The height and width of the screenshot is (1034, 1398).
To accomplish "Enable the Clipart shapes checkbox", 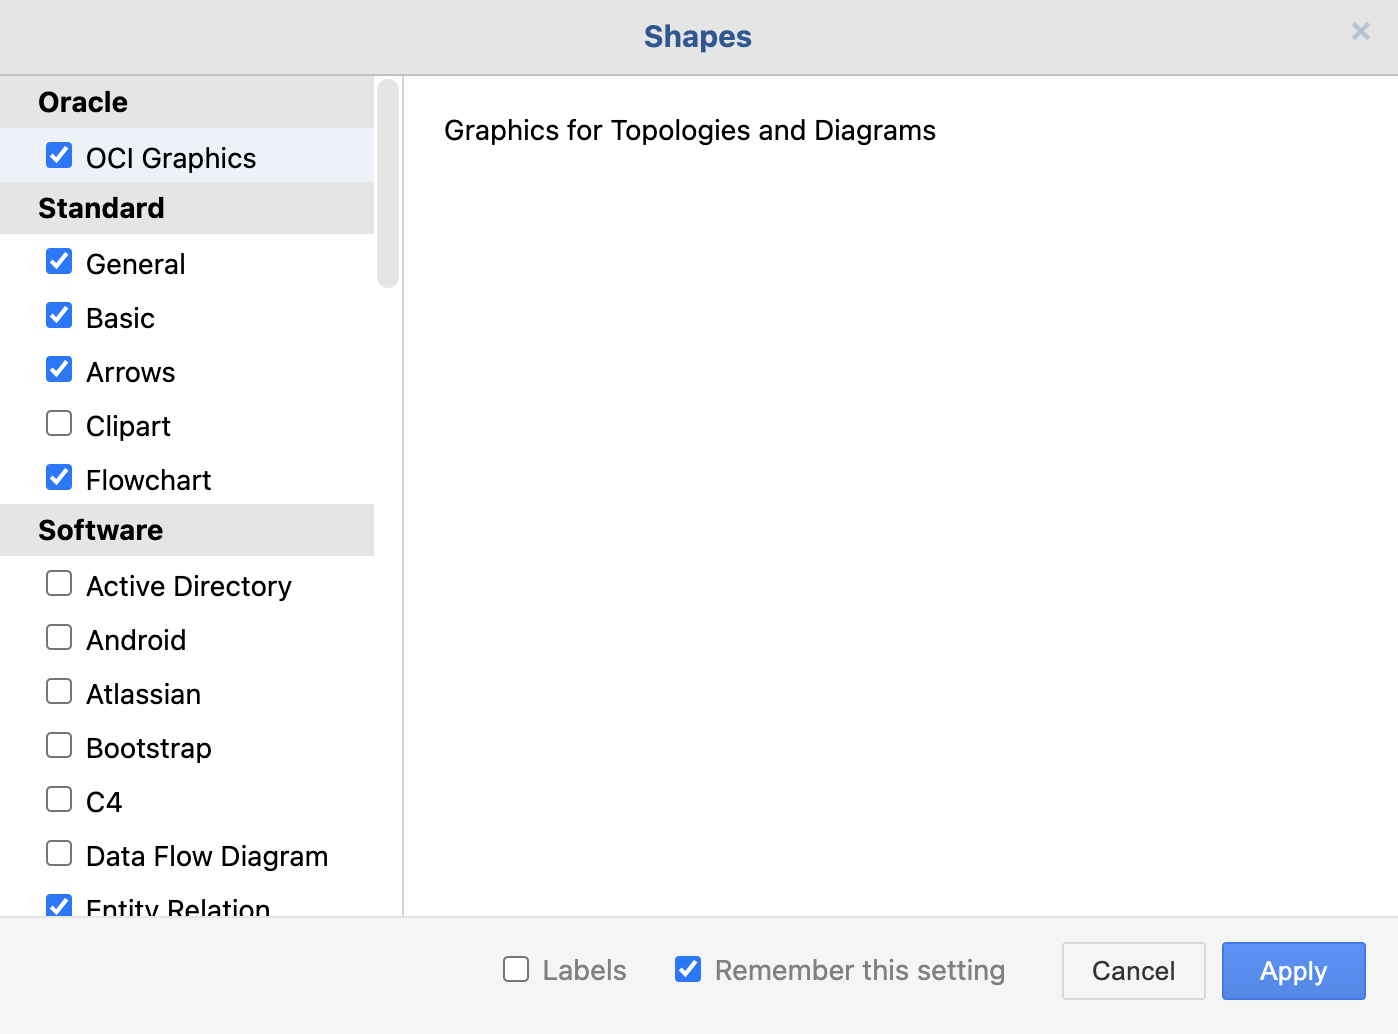I will pyautogui.click(x=59, y=424).
